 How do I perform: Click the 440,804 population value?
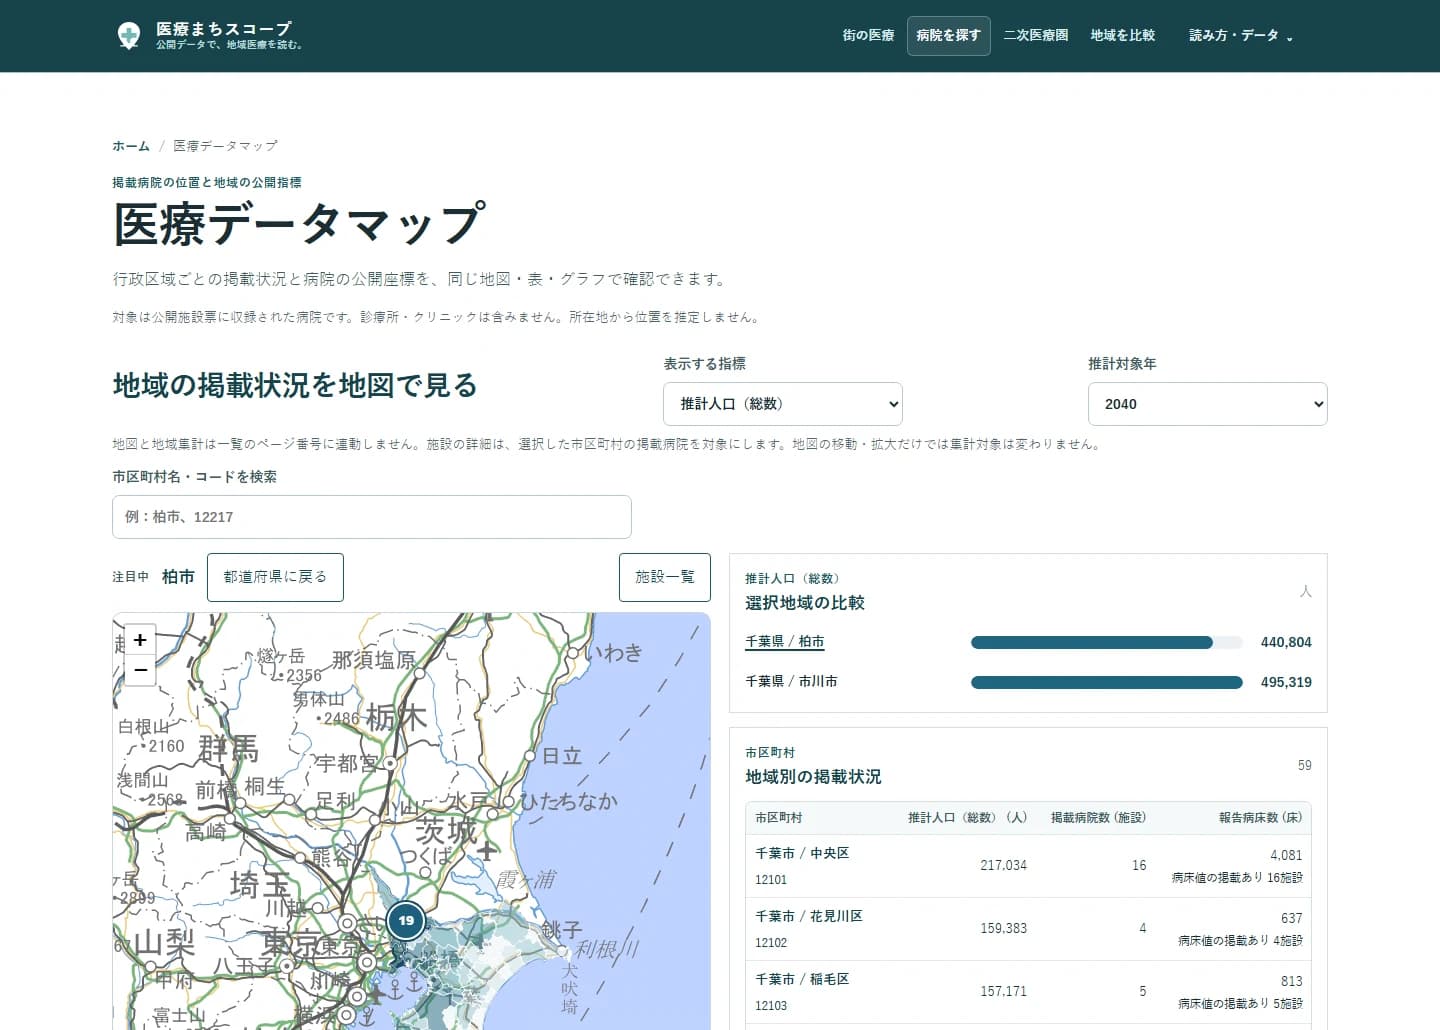pyautogui.click(x=1286, y=642)
